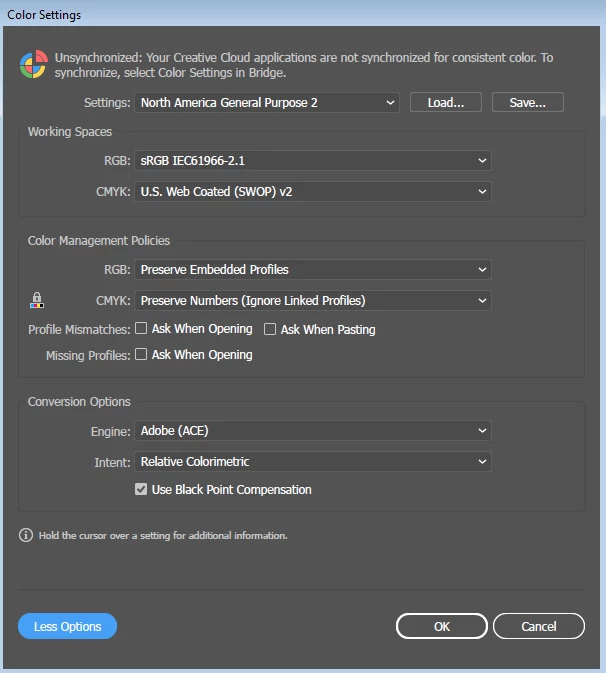Enable Missing Profiles Ask When Opening
The image size is (606, 673).
click(x=141, y=354)
